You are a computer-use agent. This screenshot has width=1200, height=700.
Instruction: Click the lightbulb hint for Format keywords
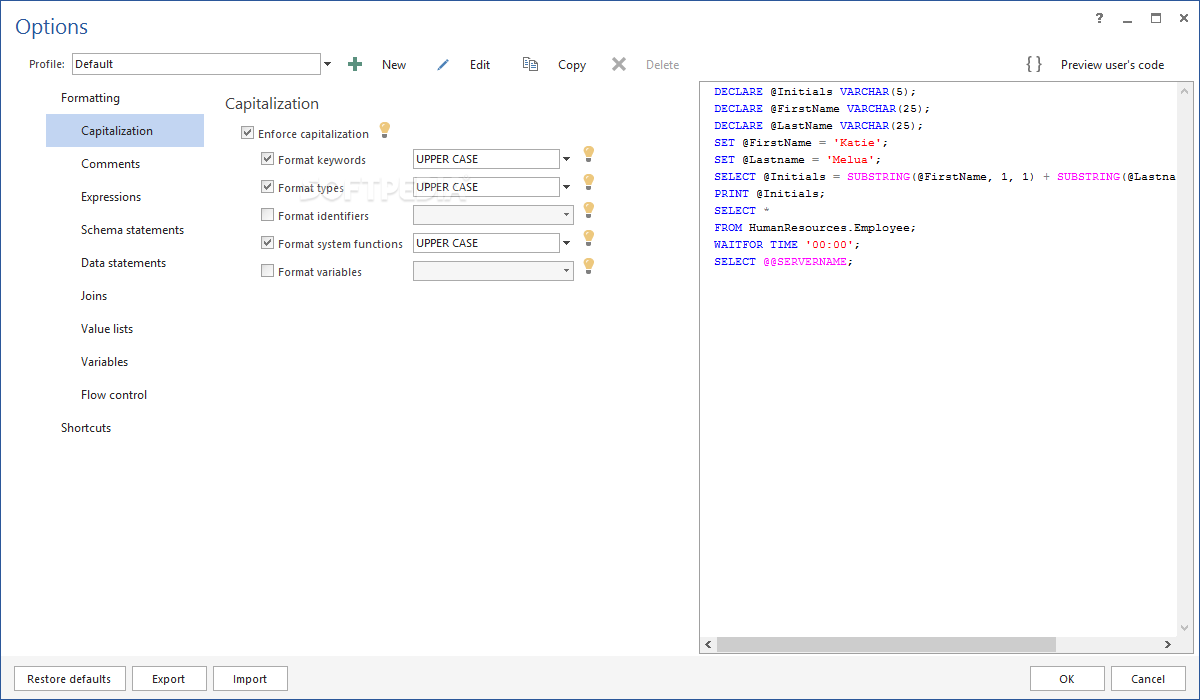pyautogui.click(x=589, y=154)
